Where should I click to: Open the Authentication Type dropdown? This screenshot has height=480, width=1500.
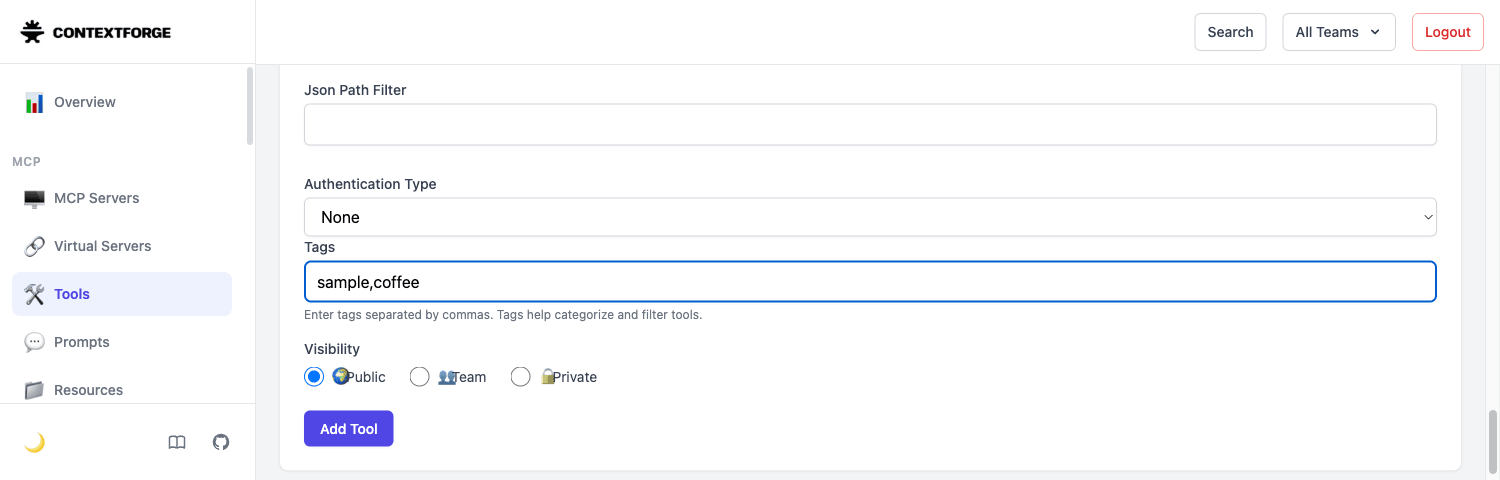click(x=870, y=217)
